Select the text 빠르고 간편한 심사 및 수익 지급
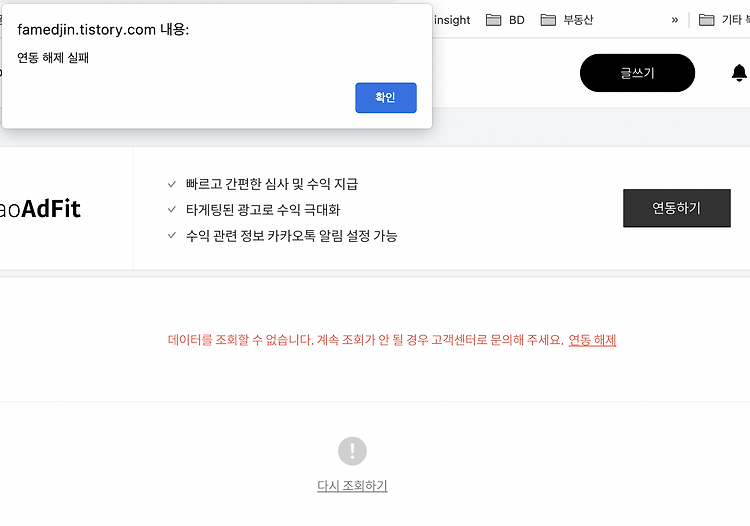The image size is (750, 526). coord(272,184)
